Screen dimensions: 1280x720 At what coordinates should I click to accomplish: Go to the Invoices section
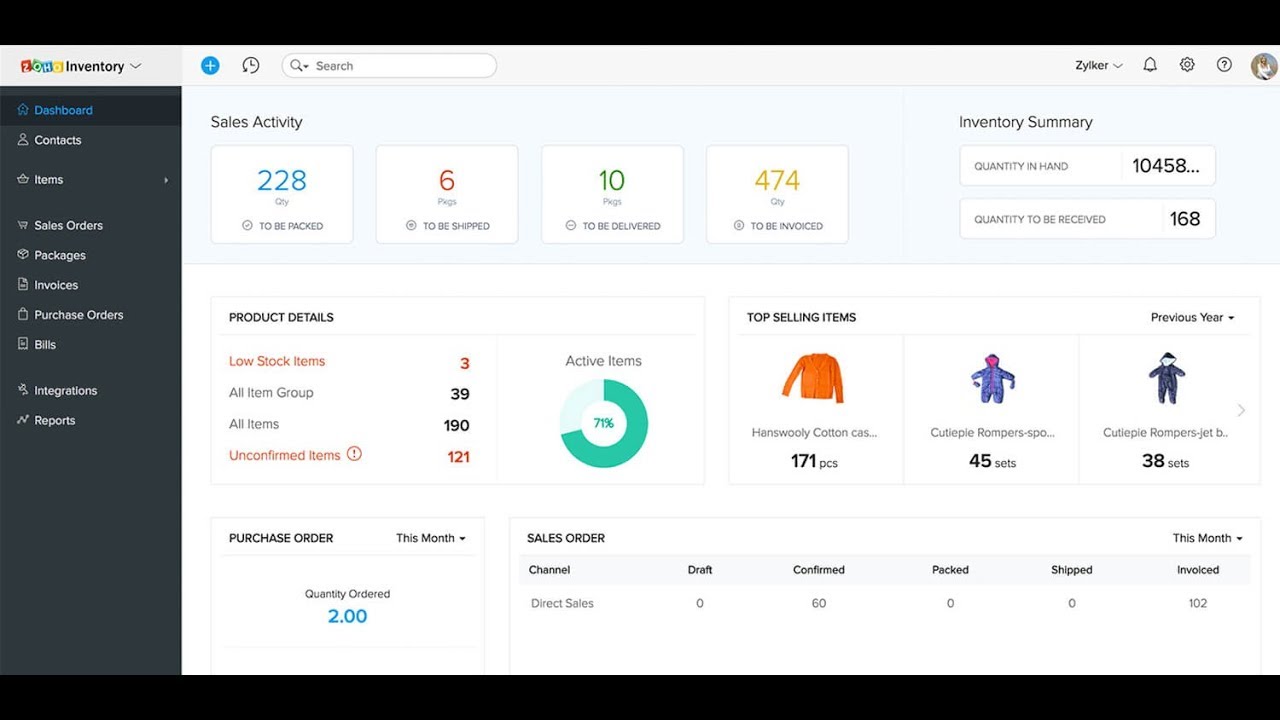pyautogui.click(x=53, y=284)
